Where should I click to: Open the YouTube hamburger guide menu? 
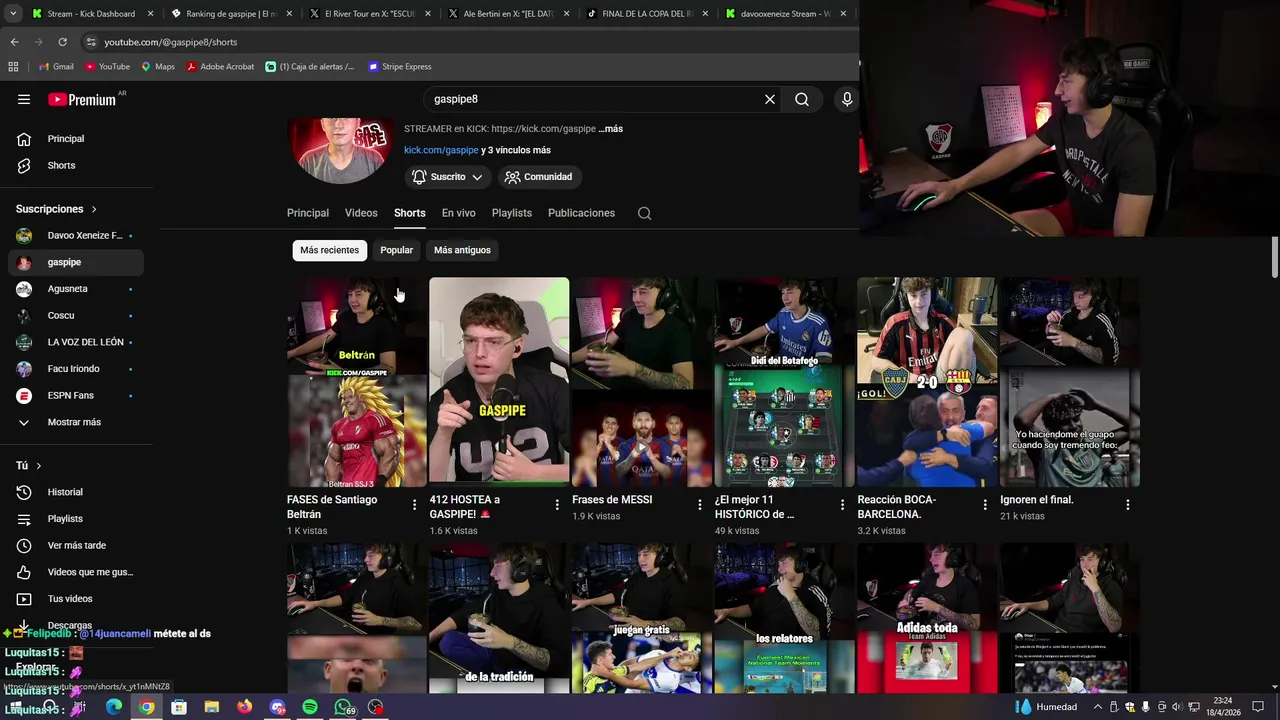pyautogui.click(x=24, y=99)
